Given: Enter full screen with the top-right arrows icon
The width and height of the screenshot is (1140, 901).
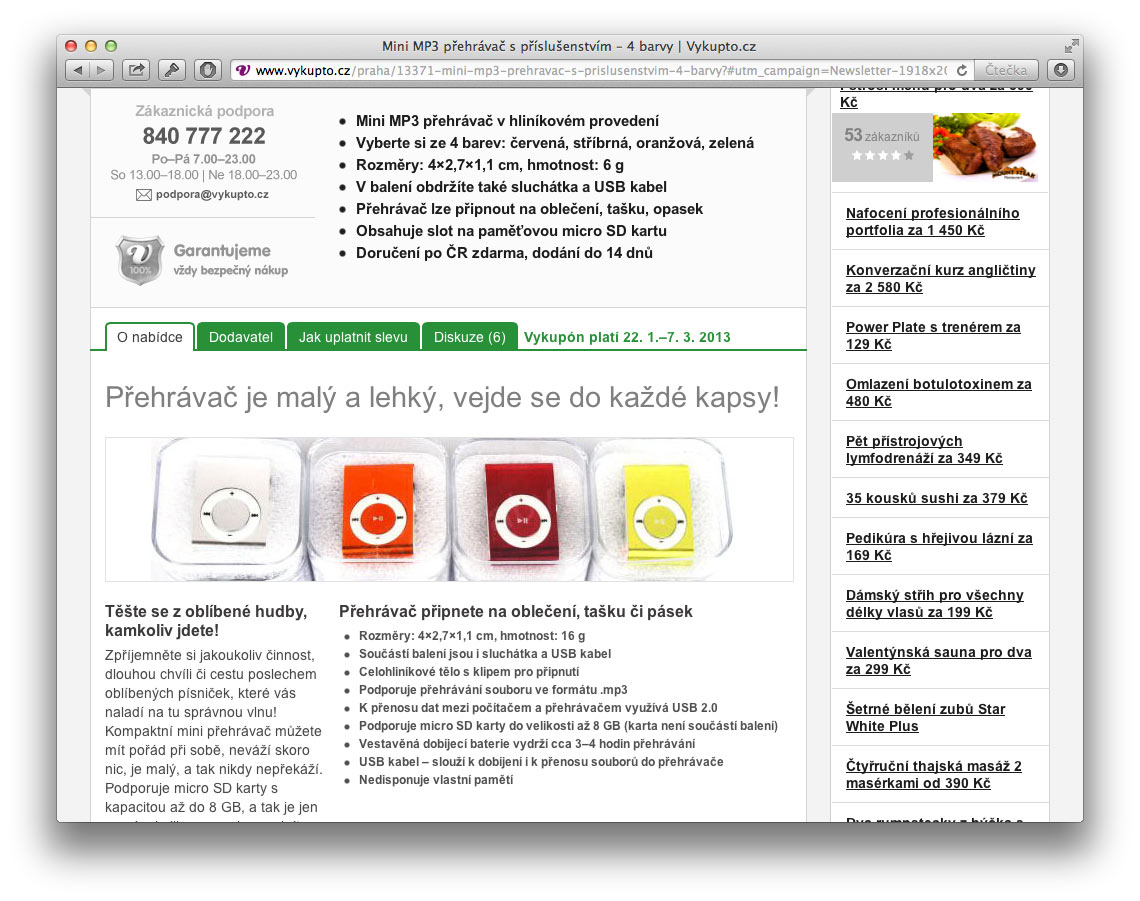Looking at the screenshot, I should [1071, 46].
